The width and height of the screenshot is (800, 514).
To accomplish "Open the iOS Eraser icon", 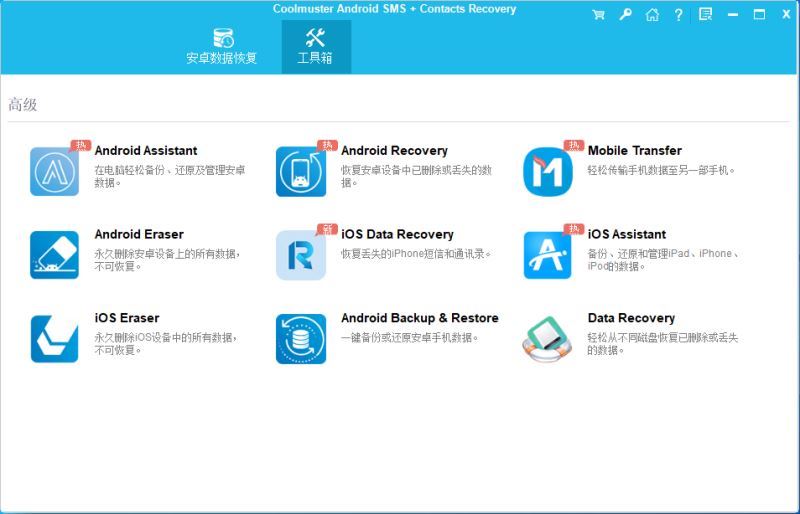I will (x=55, y=338).
